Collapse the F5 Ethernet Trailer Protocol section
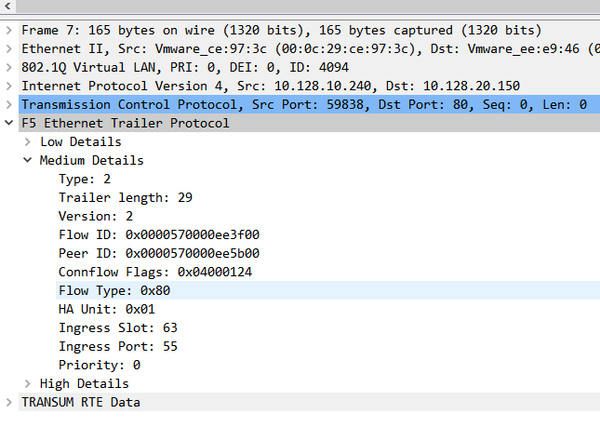 click(10, 123)
